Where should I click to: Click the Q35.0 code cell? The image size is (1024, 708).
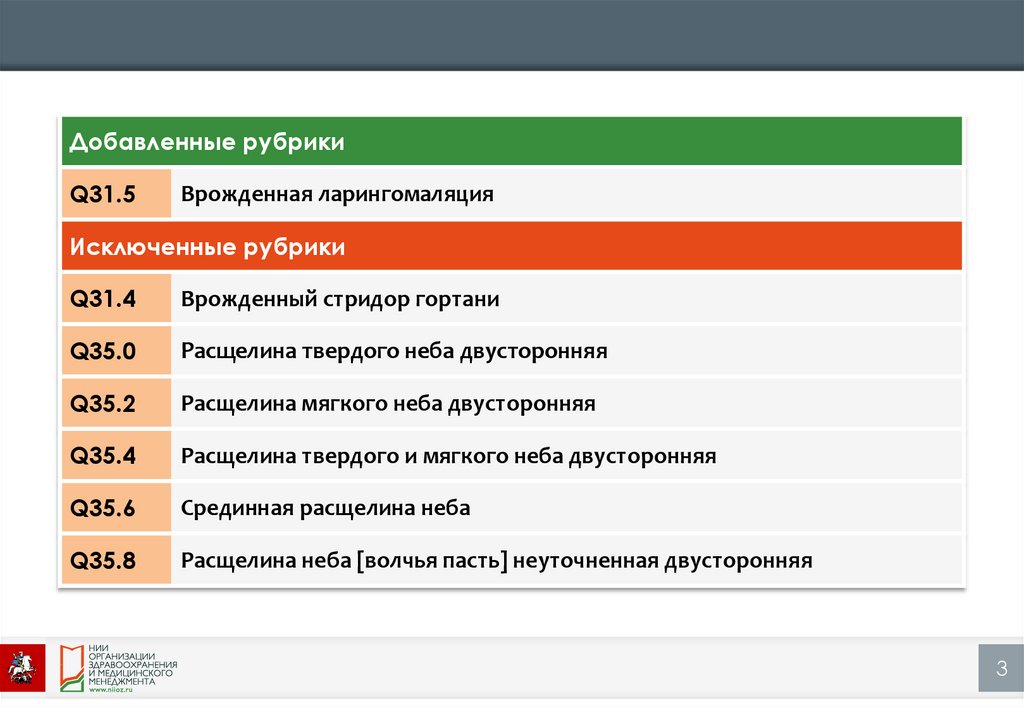tap(115, 352)
